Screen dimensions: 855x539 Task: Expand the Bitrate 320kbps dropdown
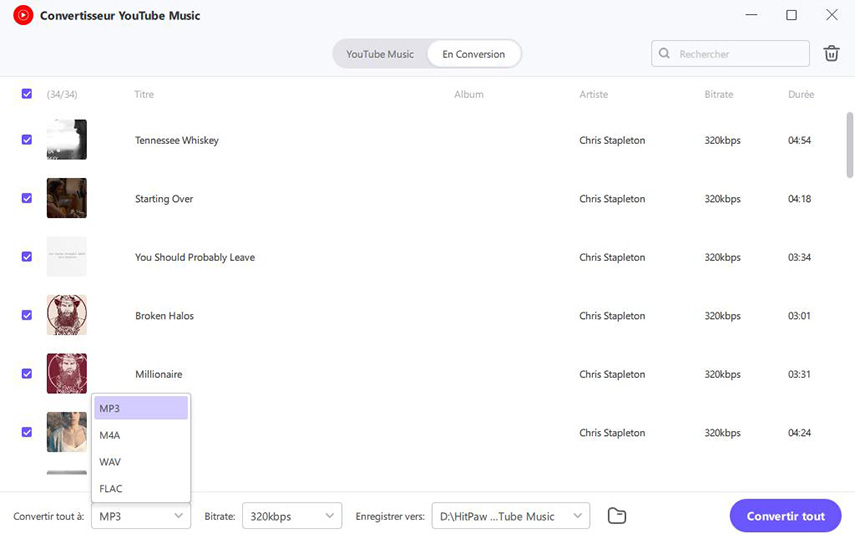[x=292, y=516]
